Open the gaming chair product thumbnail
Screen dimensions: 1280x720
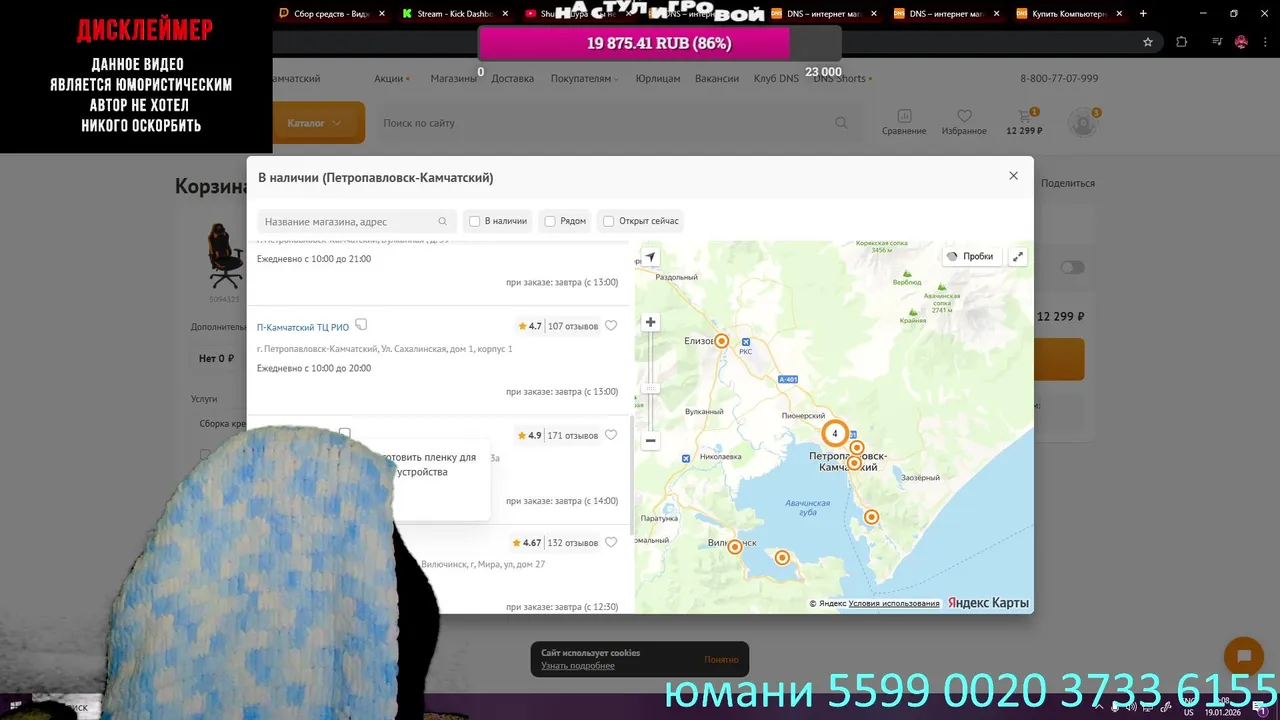pos(225,257)
